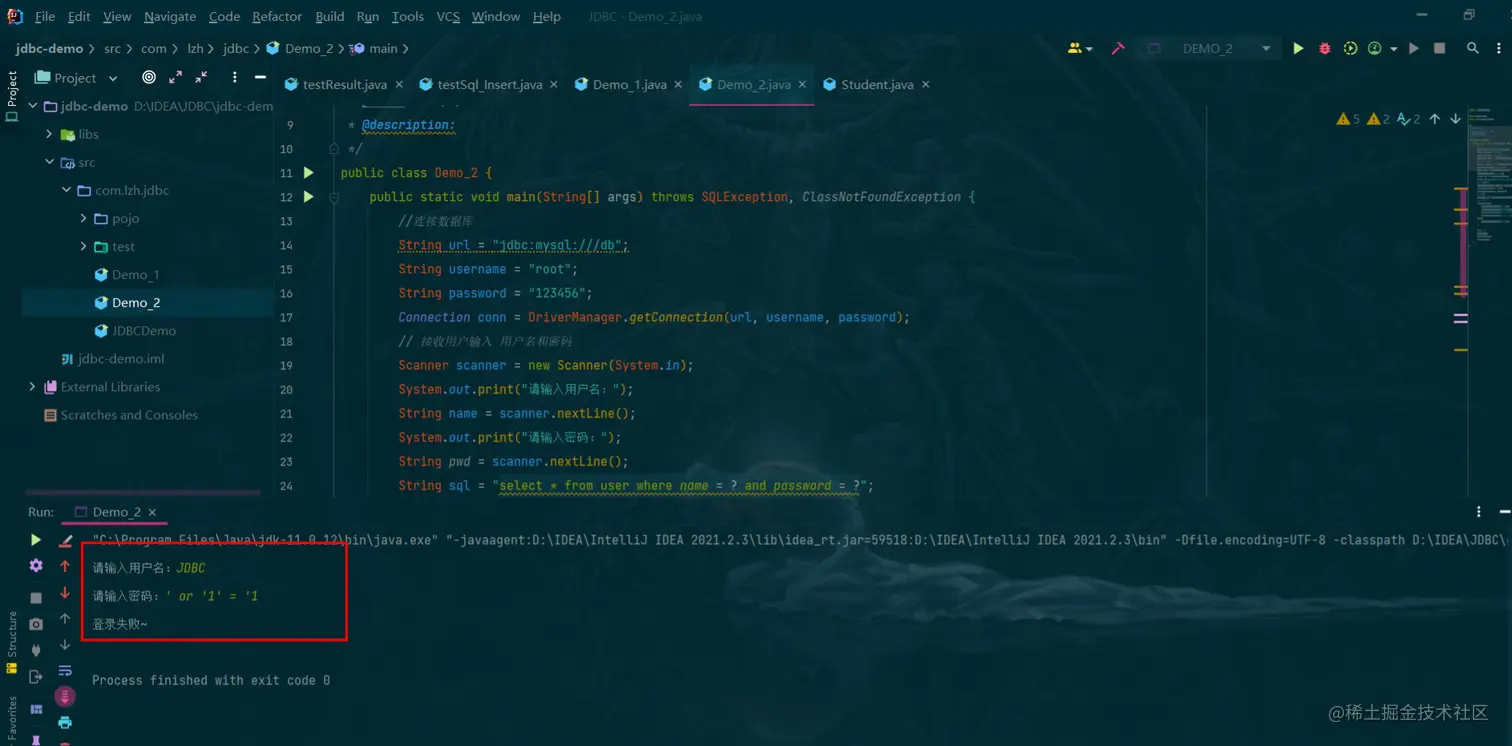This screenshot has height=746, width=1512.
Task: Go to next highlighted error arrow
Action: point(1455,119)
